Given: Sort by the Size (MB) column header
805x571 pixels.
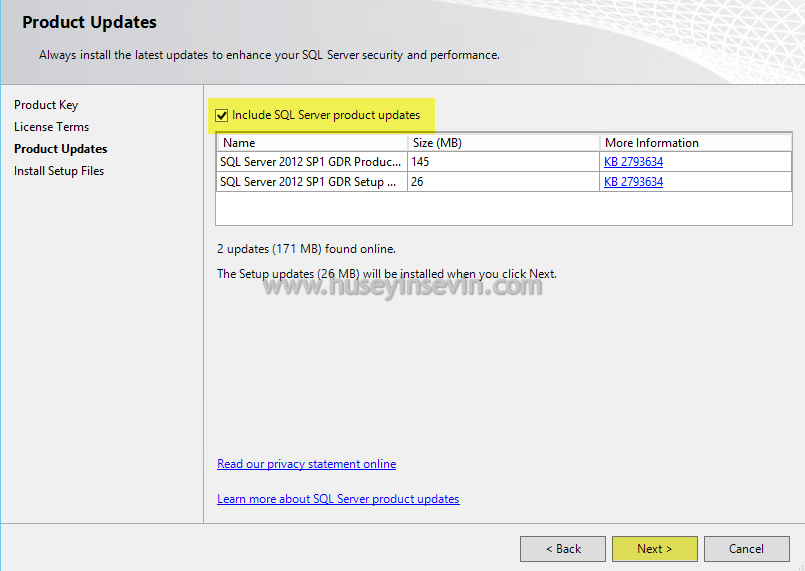Looking at the screenshot, I should point(504,143).
